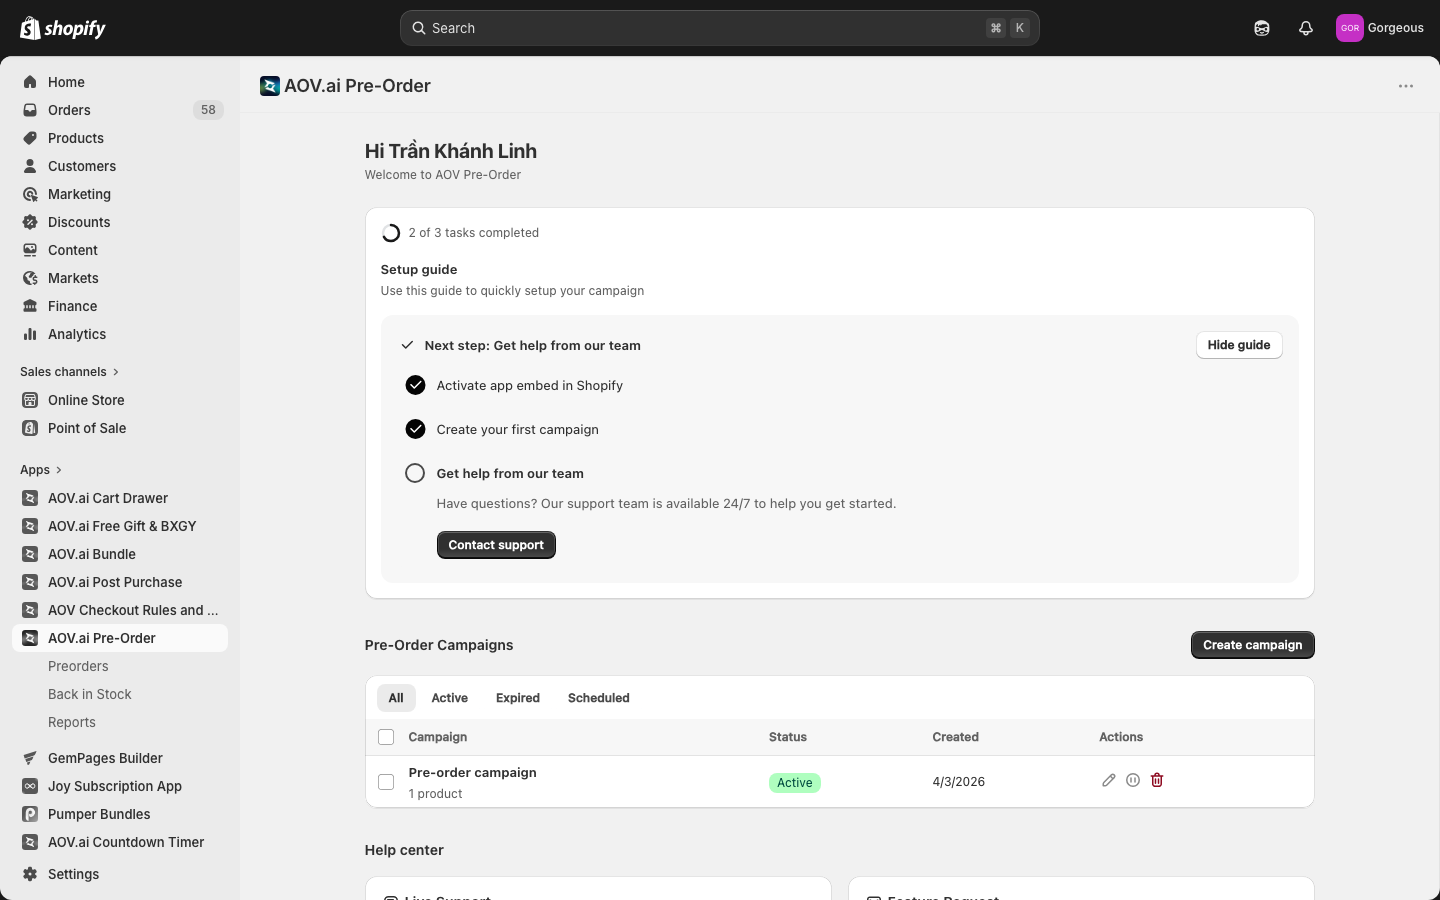Open Gorgeous store account avatar

point(1350,28)
